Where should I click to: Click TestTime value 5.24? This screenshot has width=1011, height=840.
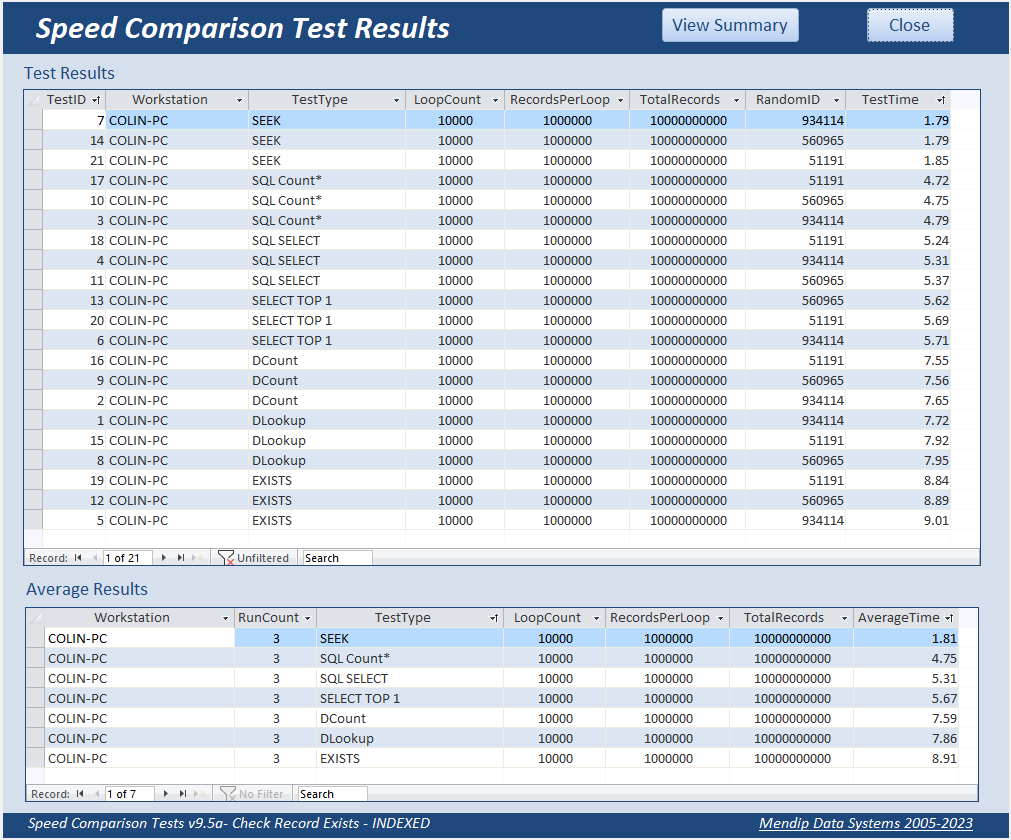coord(898,240)
